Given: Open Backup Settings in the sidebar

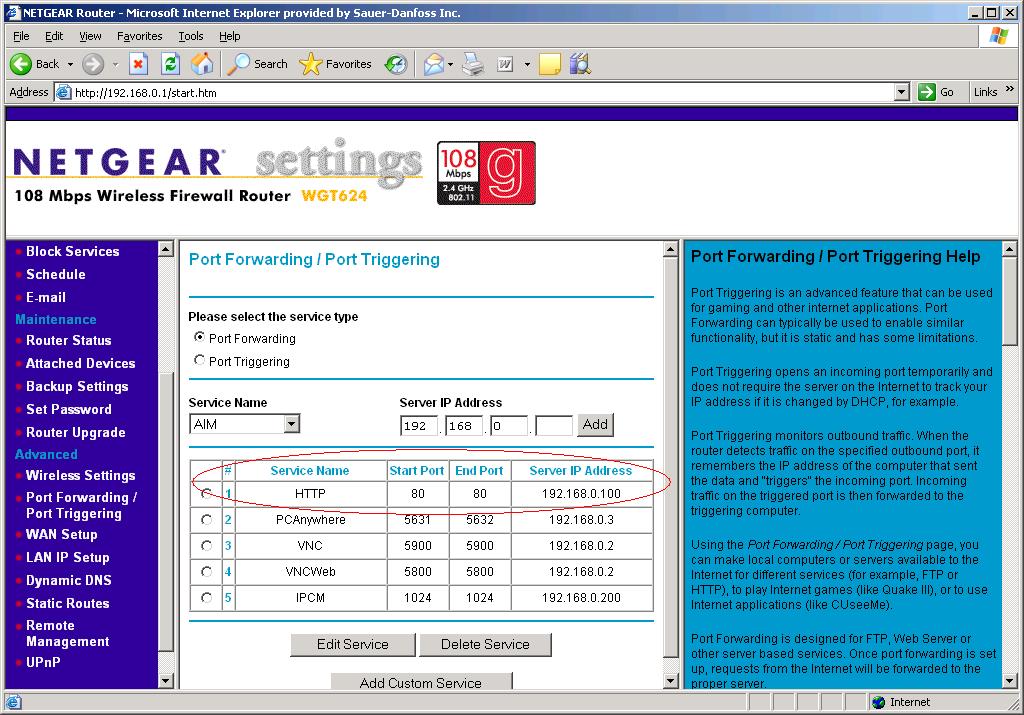Looking at the screenshot, I should click(x=77, y=387).
